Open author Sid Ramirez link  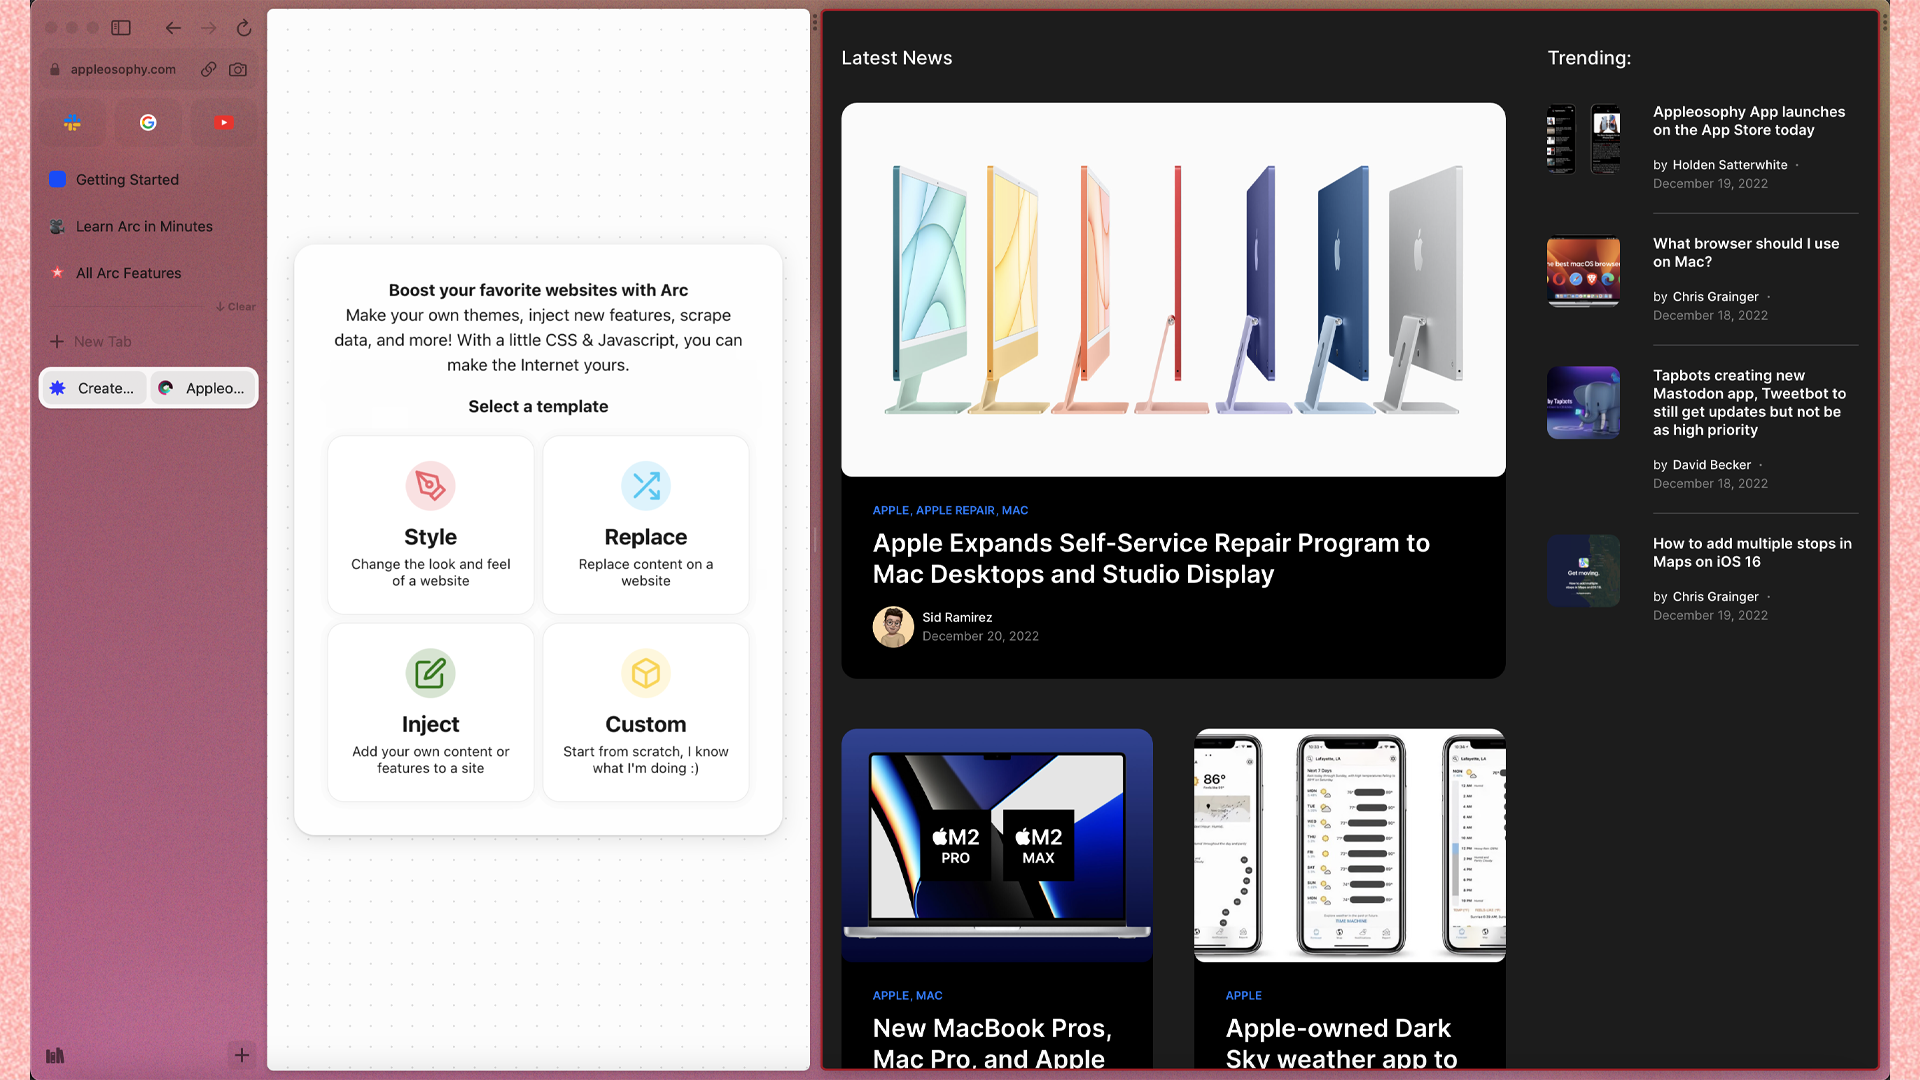click(957, 617)
